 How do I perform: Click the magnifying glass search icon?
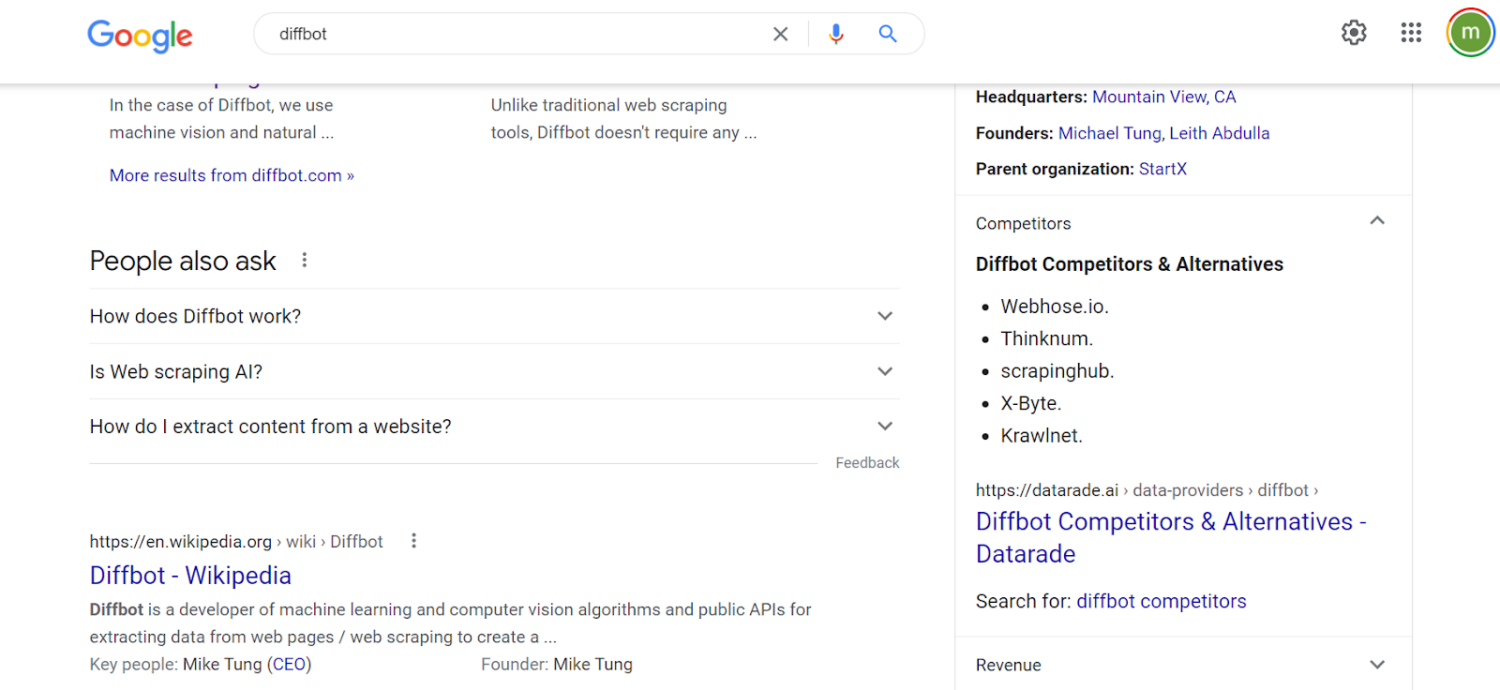pos(887,34)
